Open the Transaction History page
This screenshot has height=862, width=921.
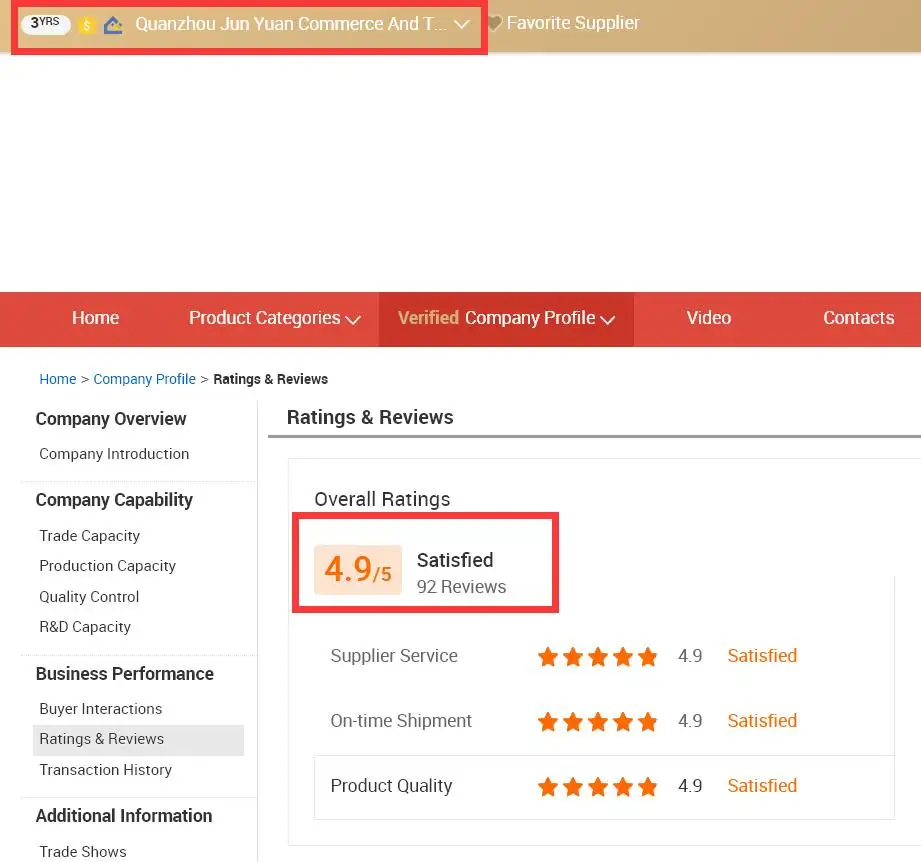pos(105,770)
